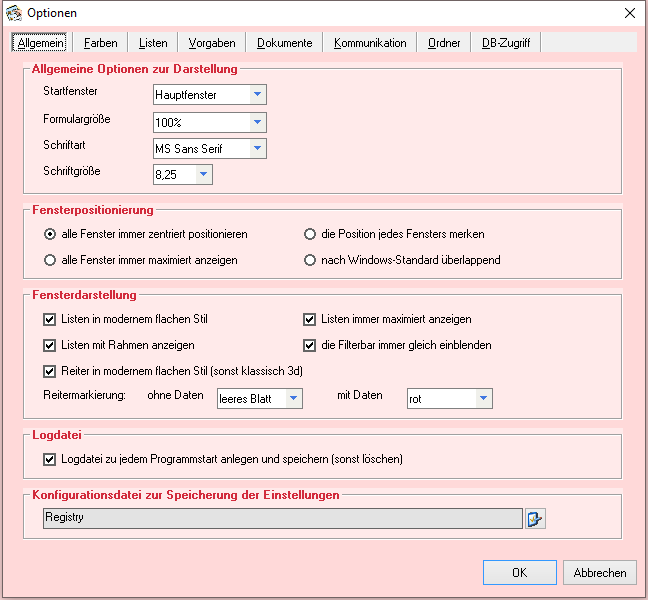Go to the DB-Zugriff tab

(x=506, y=43)
